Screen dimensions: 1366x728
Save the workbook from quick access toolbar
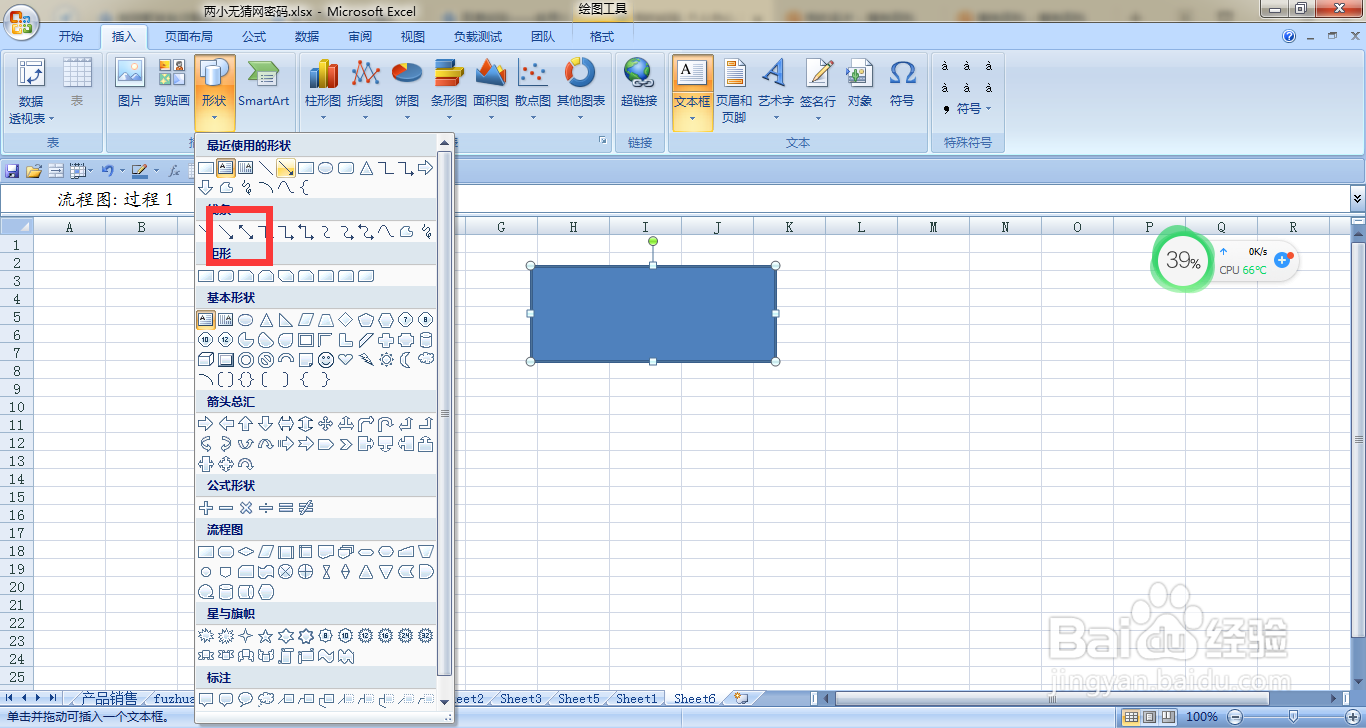click(x=12, y=171)
